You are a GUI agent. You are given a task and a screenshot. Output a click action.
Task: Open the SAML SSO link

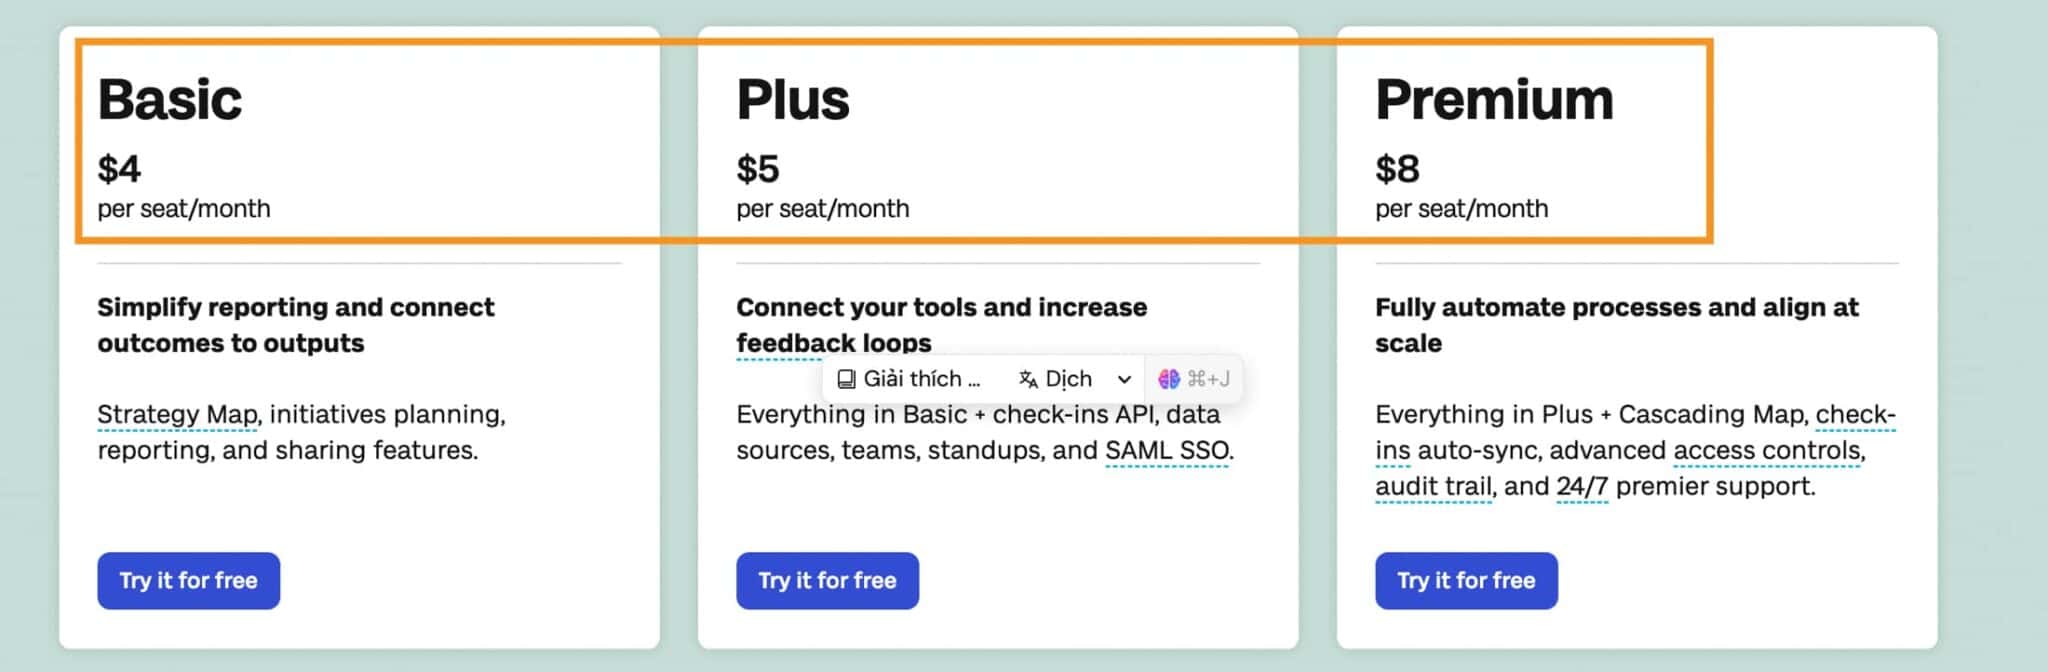tap(1166, 450)
